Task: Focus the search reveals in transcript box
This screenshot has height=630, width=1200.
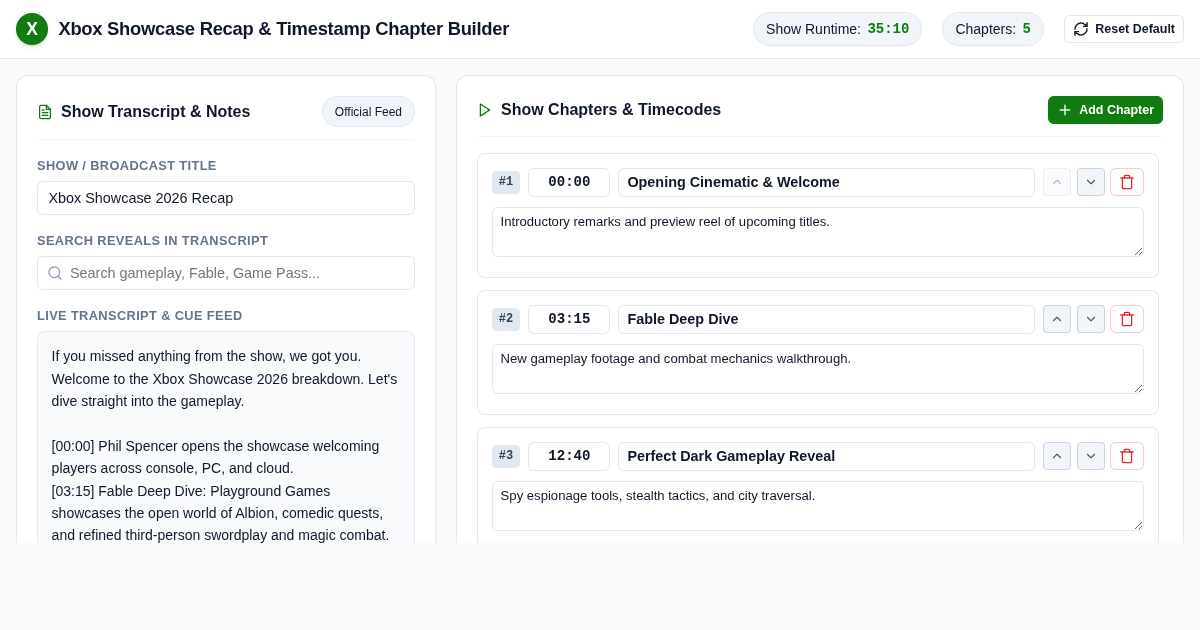Action: (x=226, y=273)
